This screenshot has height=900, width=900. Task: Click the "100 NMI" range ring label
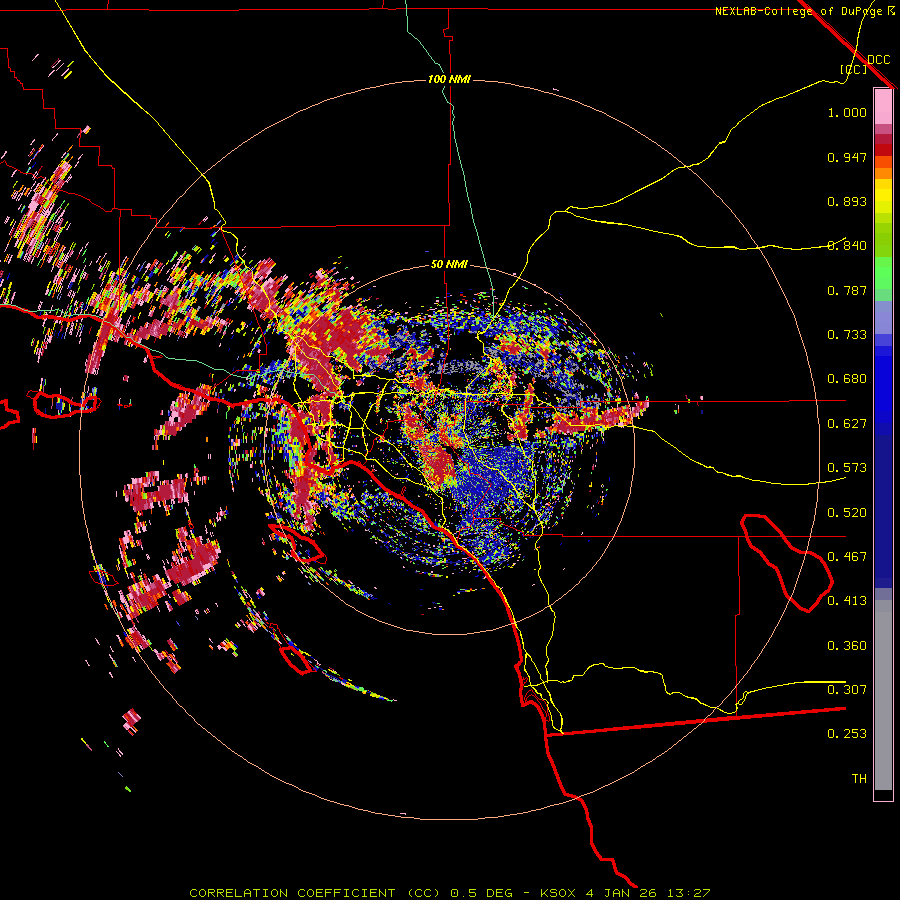(x=449, y=79)
